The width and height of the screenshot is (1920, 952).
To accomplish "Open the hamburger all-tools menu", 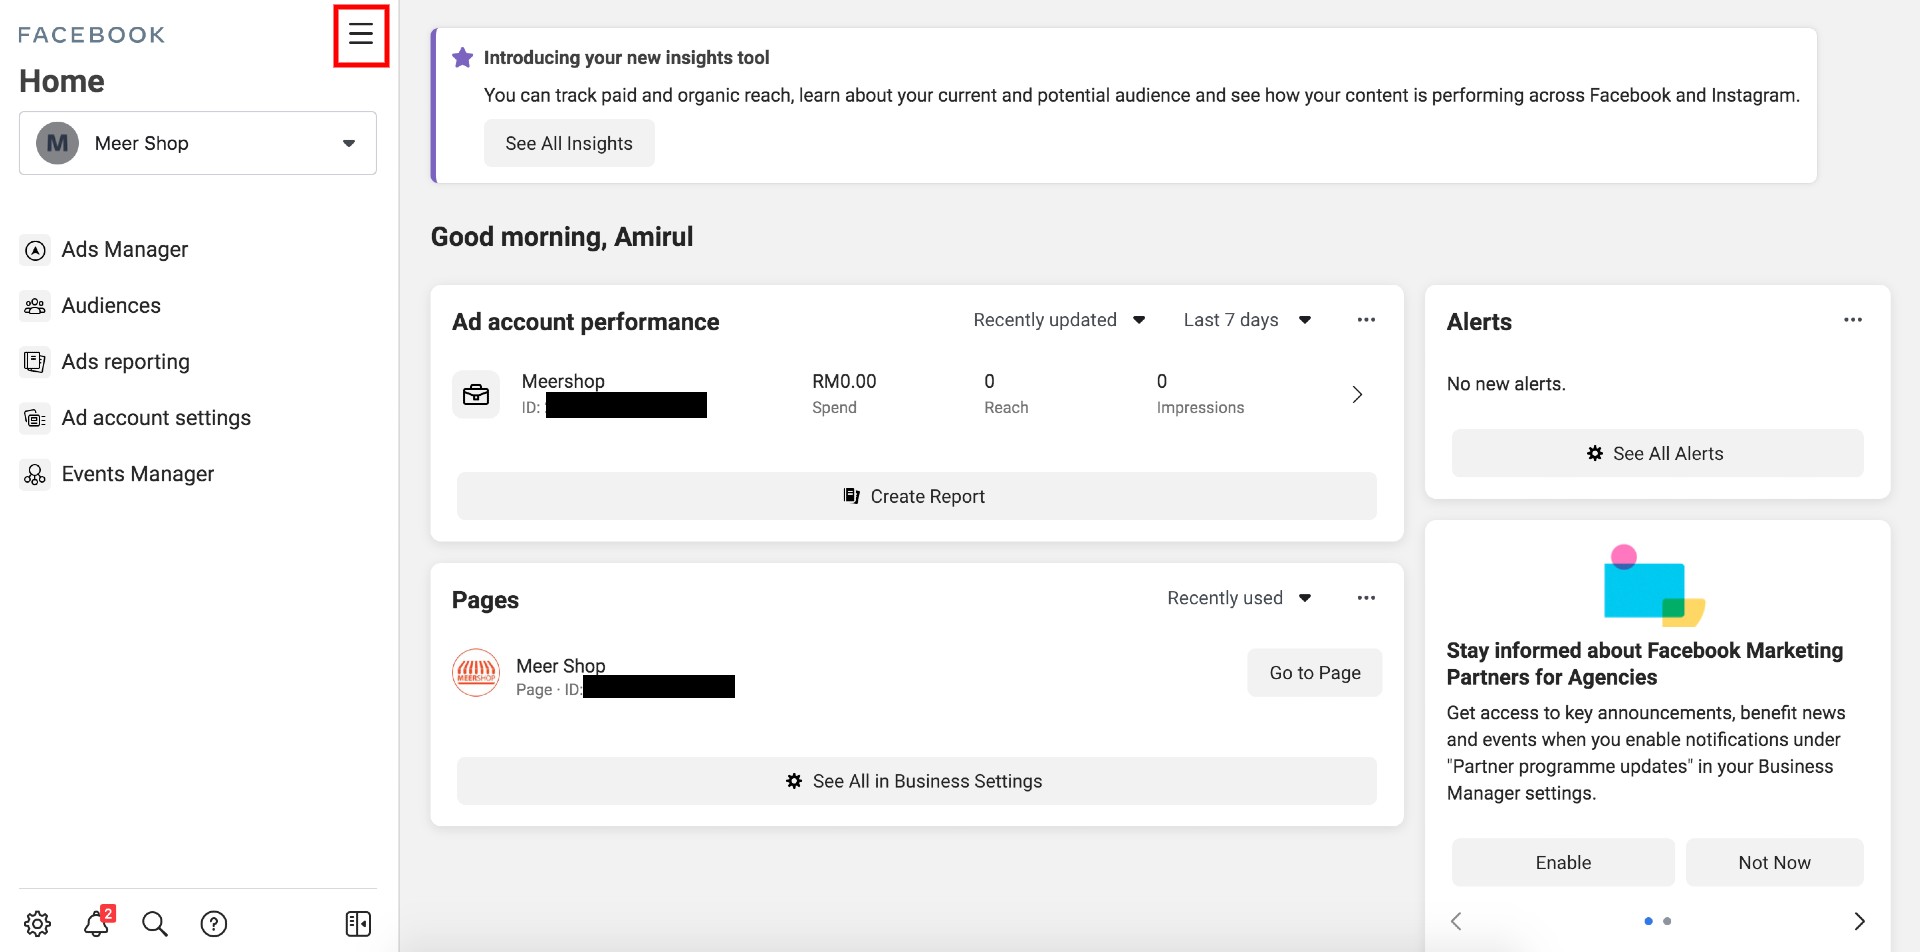I will (361, 34).
